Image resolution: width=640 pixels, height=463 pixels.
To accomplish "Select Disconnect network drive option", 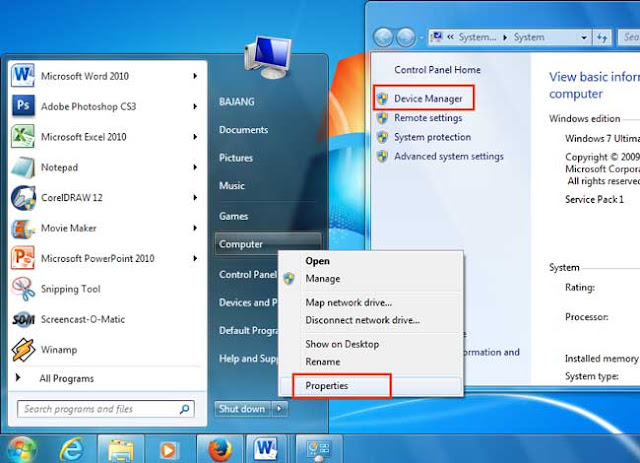I will (x=362, y=320).
